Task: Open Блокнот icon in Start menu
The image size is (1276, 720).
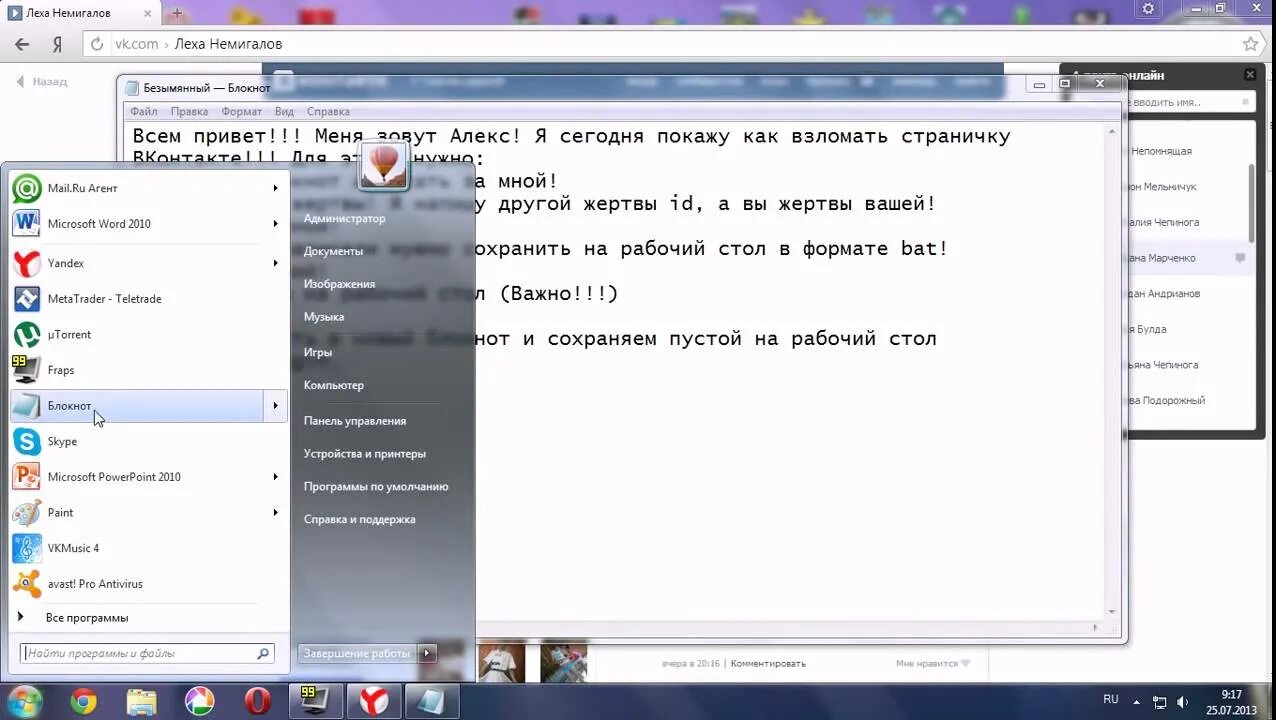Action: click(27, 406)
